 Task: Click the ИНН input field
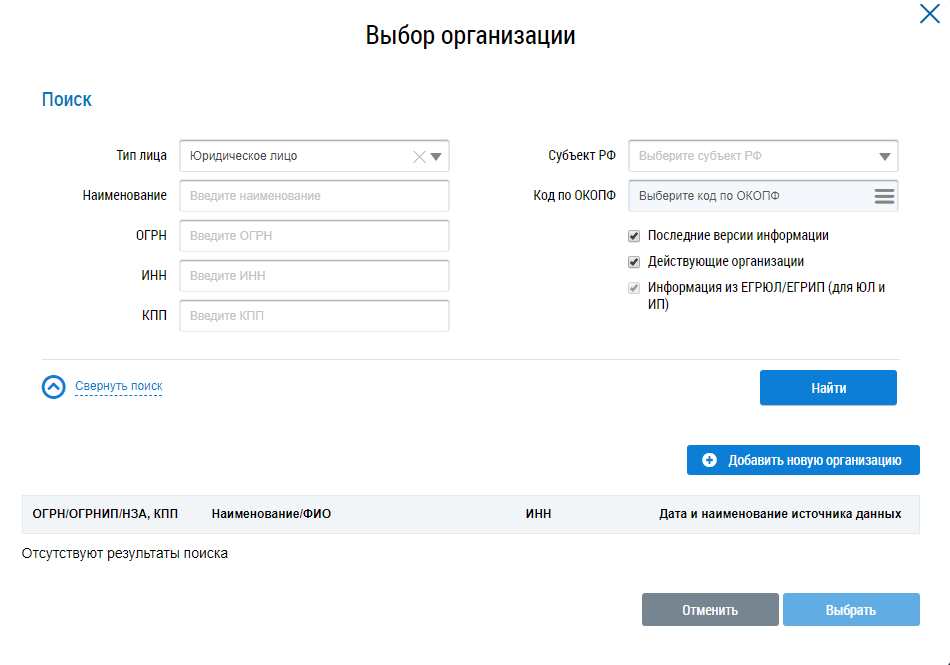[x=314, y=276]
